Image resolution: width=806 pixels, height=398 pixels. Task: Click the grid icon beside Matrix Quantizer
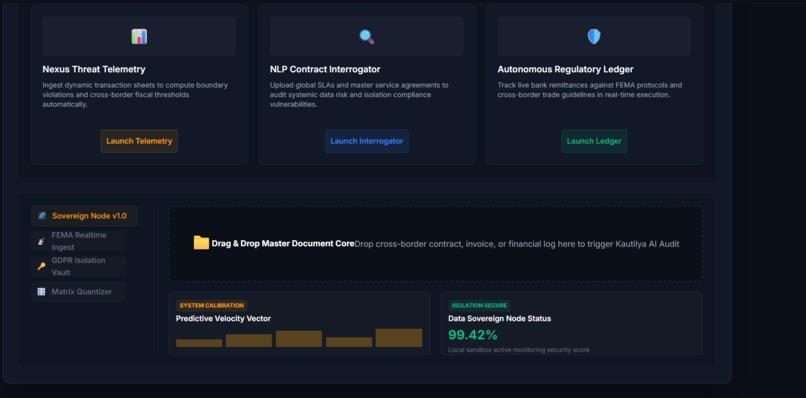click(42, 292)
